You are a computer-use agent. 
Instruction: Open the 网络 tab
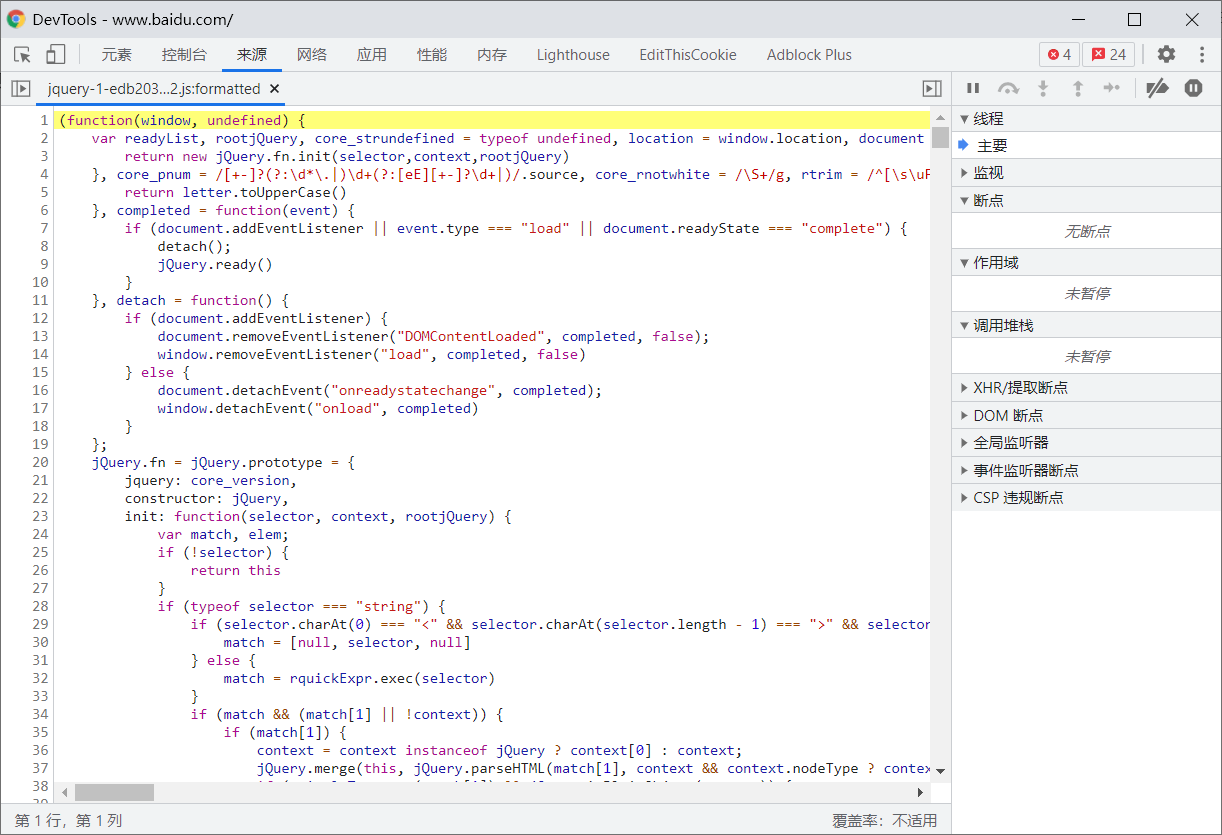[x=312, y=55]
